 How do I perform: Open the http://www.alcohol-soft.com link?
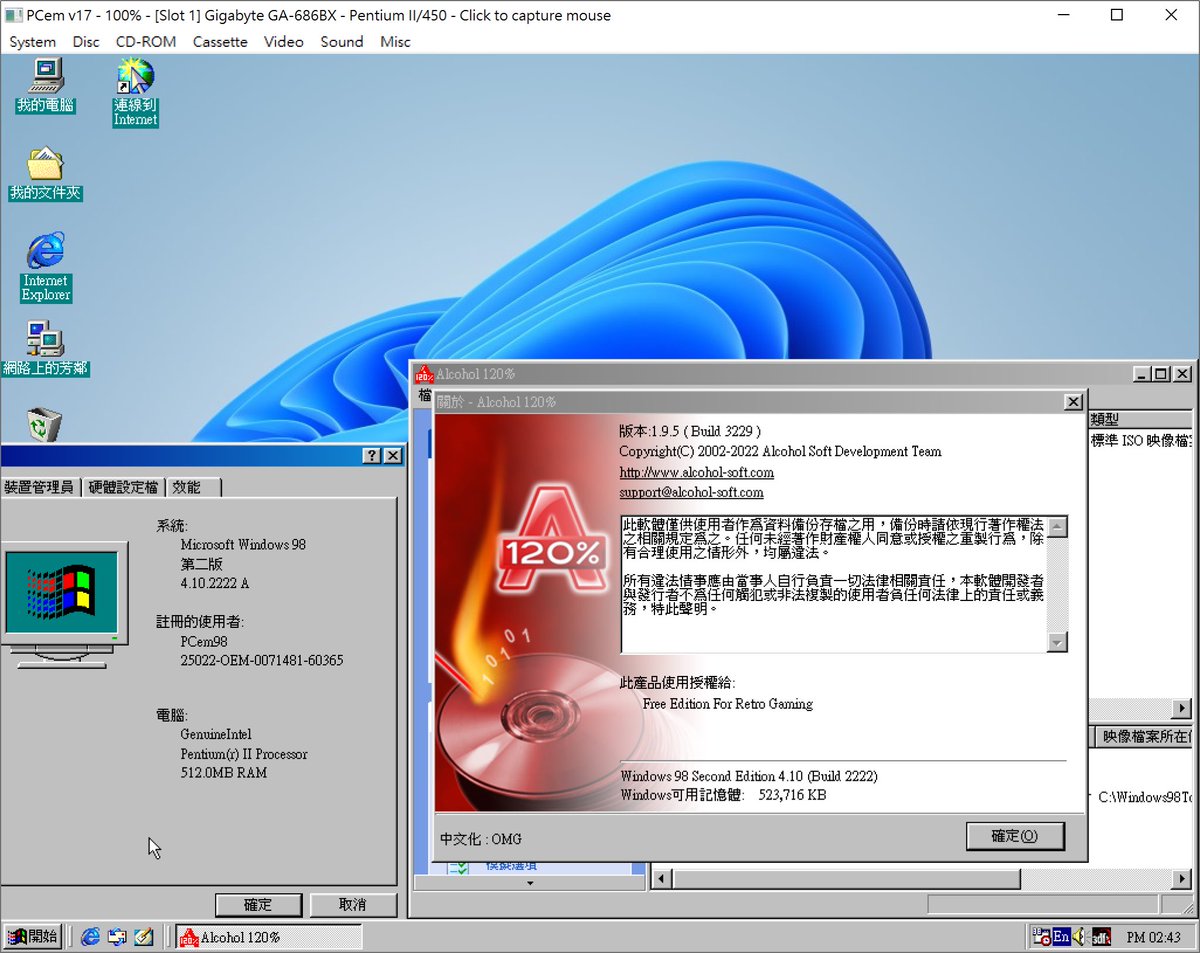click(696, 472)
